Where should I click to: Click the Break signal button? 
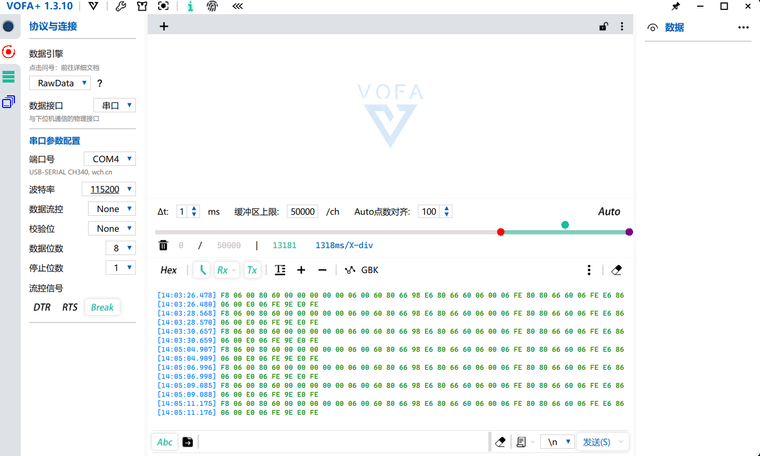(102, 307)
